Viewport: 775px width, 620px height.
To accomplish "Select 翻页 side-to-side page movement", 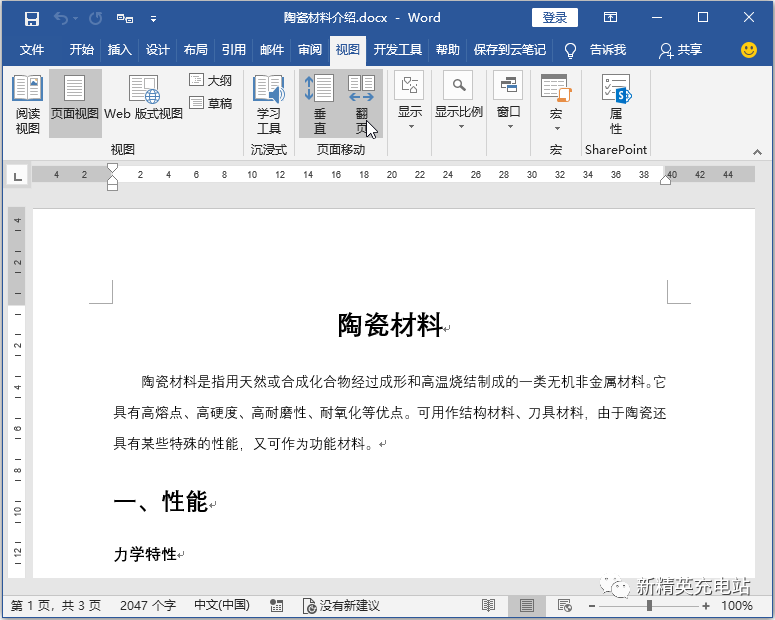I will click(361, 104).
